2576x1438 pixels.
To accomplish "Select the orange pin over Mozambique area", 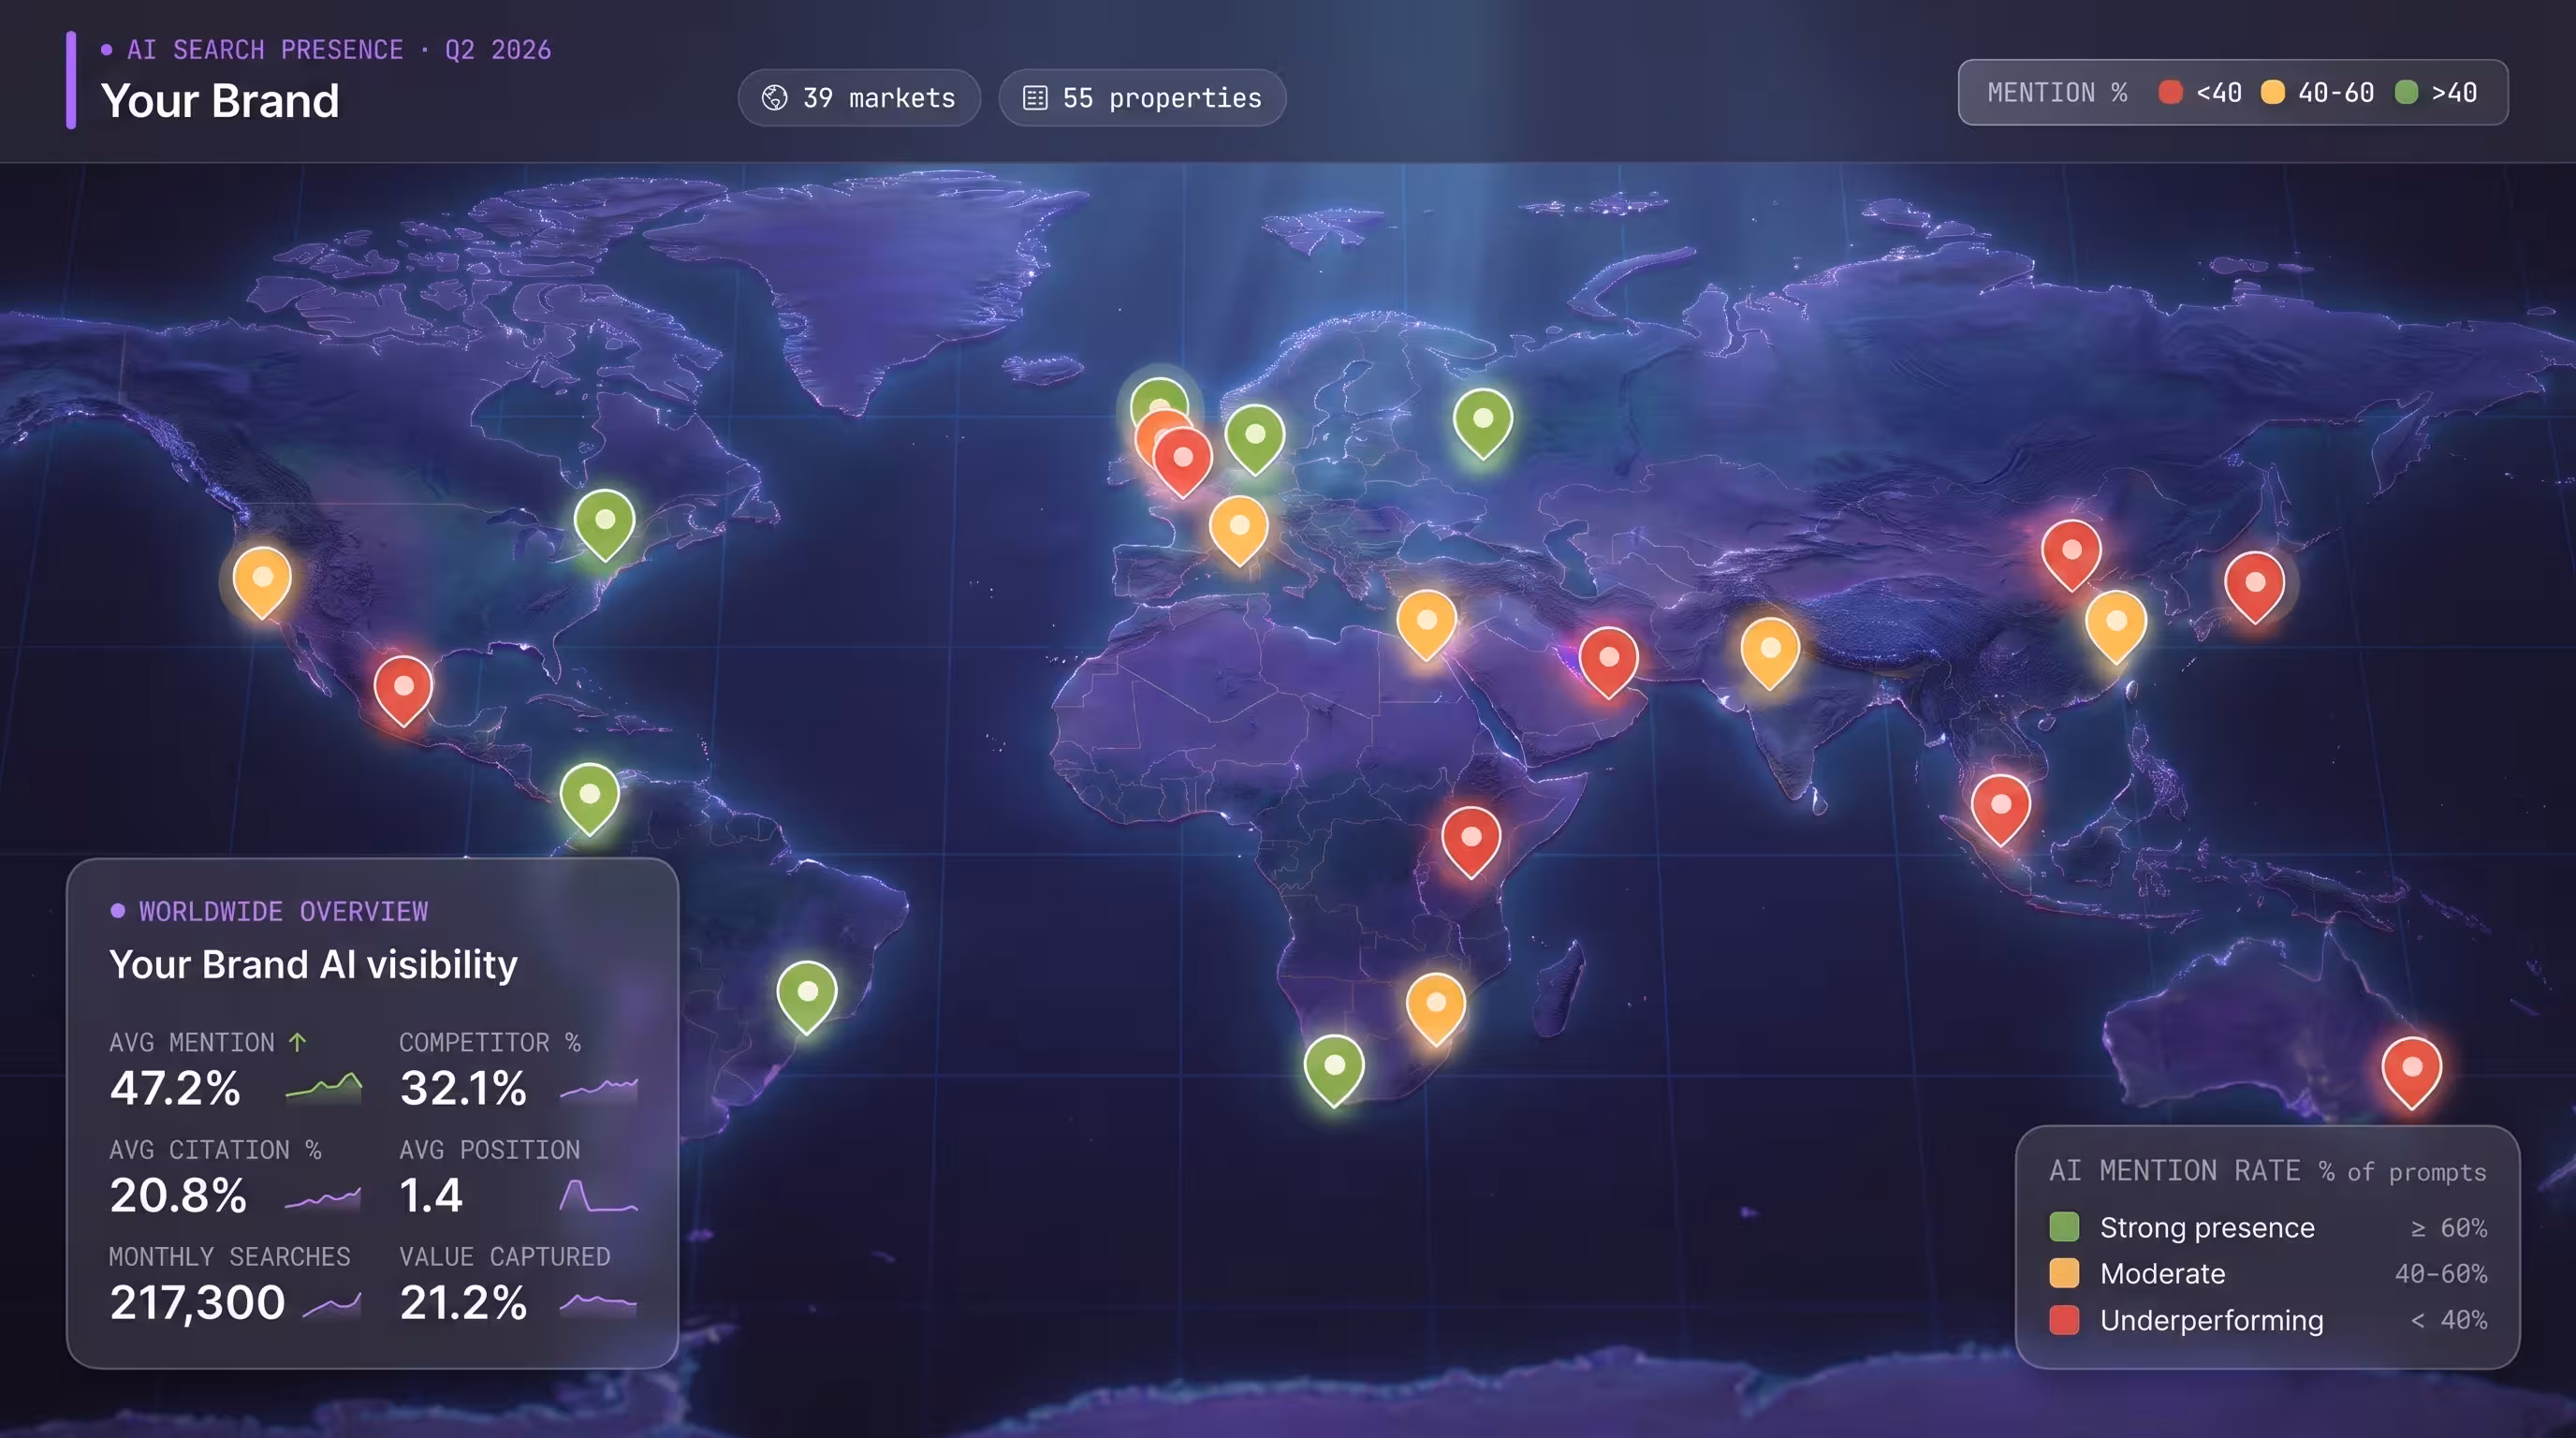I will tap(1436, 1008).
